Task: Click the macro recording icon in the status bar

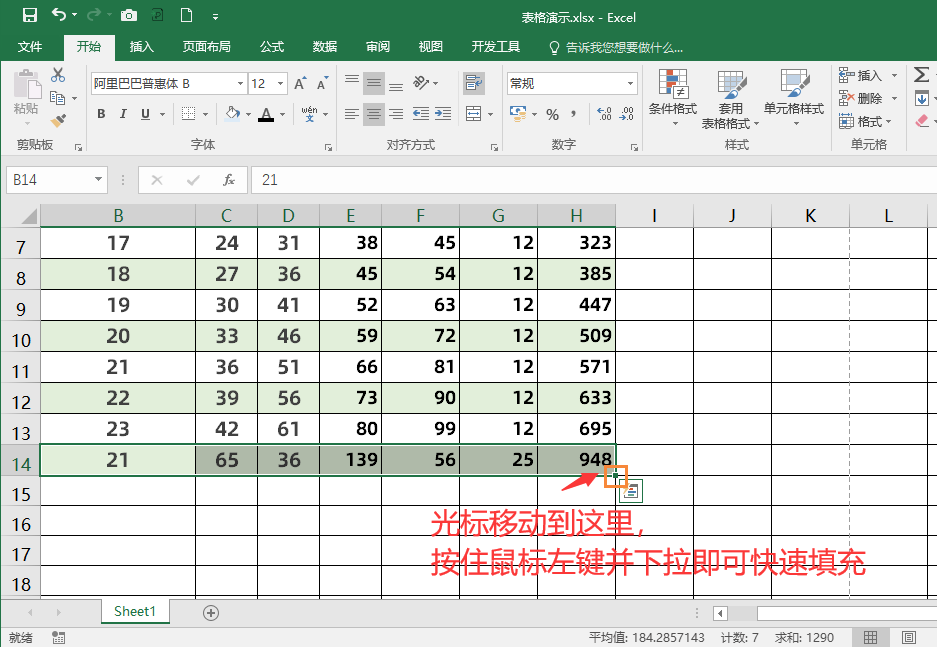Action: click(x=58, y=637)
